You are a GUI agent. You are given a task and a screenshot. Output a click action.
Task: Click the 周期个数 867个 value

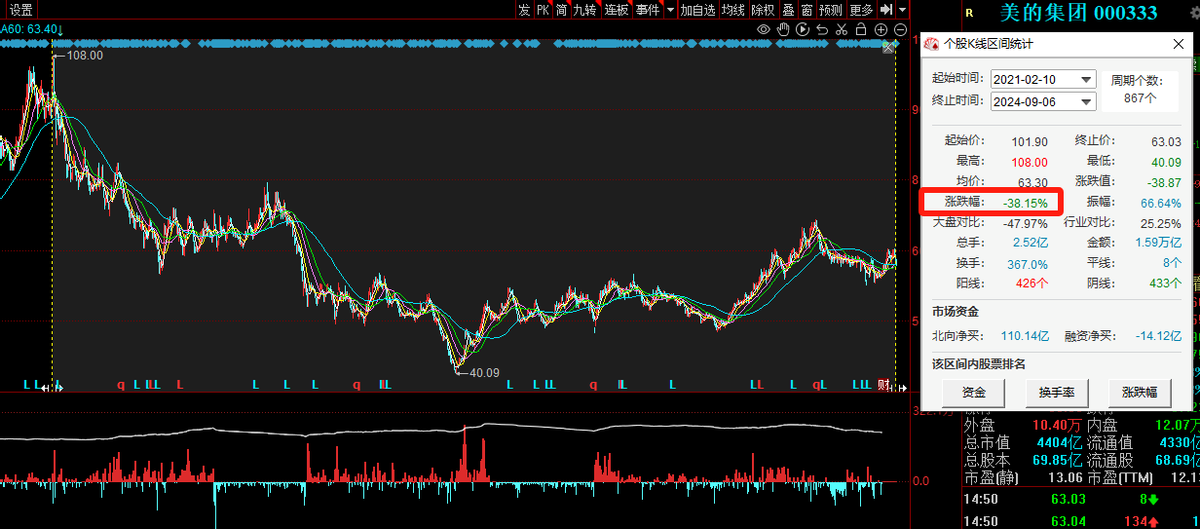point(1140,98)
